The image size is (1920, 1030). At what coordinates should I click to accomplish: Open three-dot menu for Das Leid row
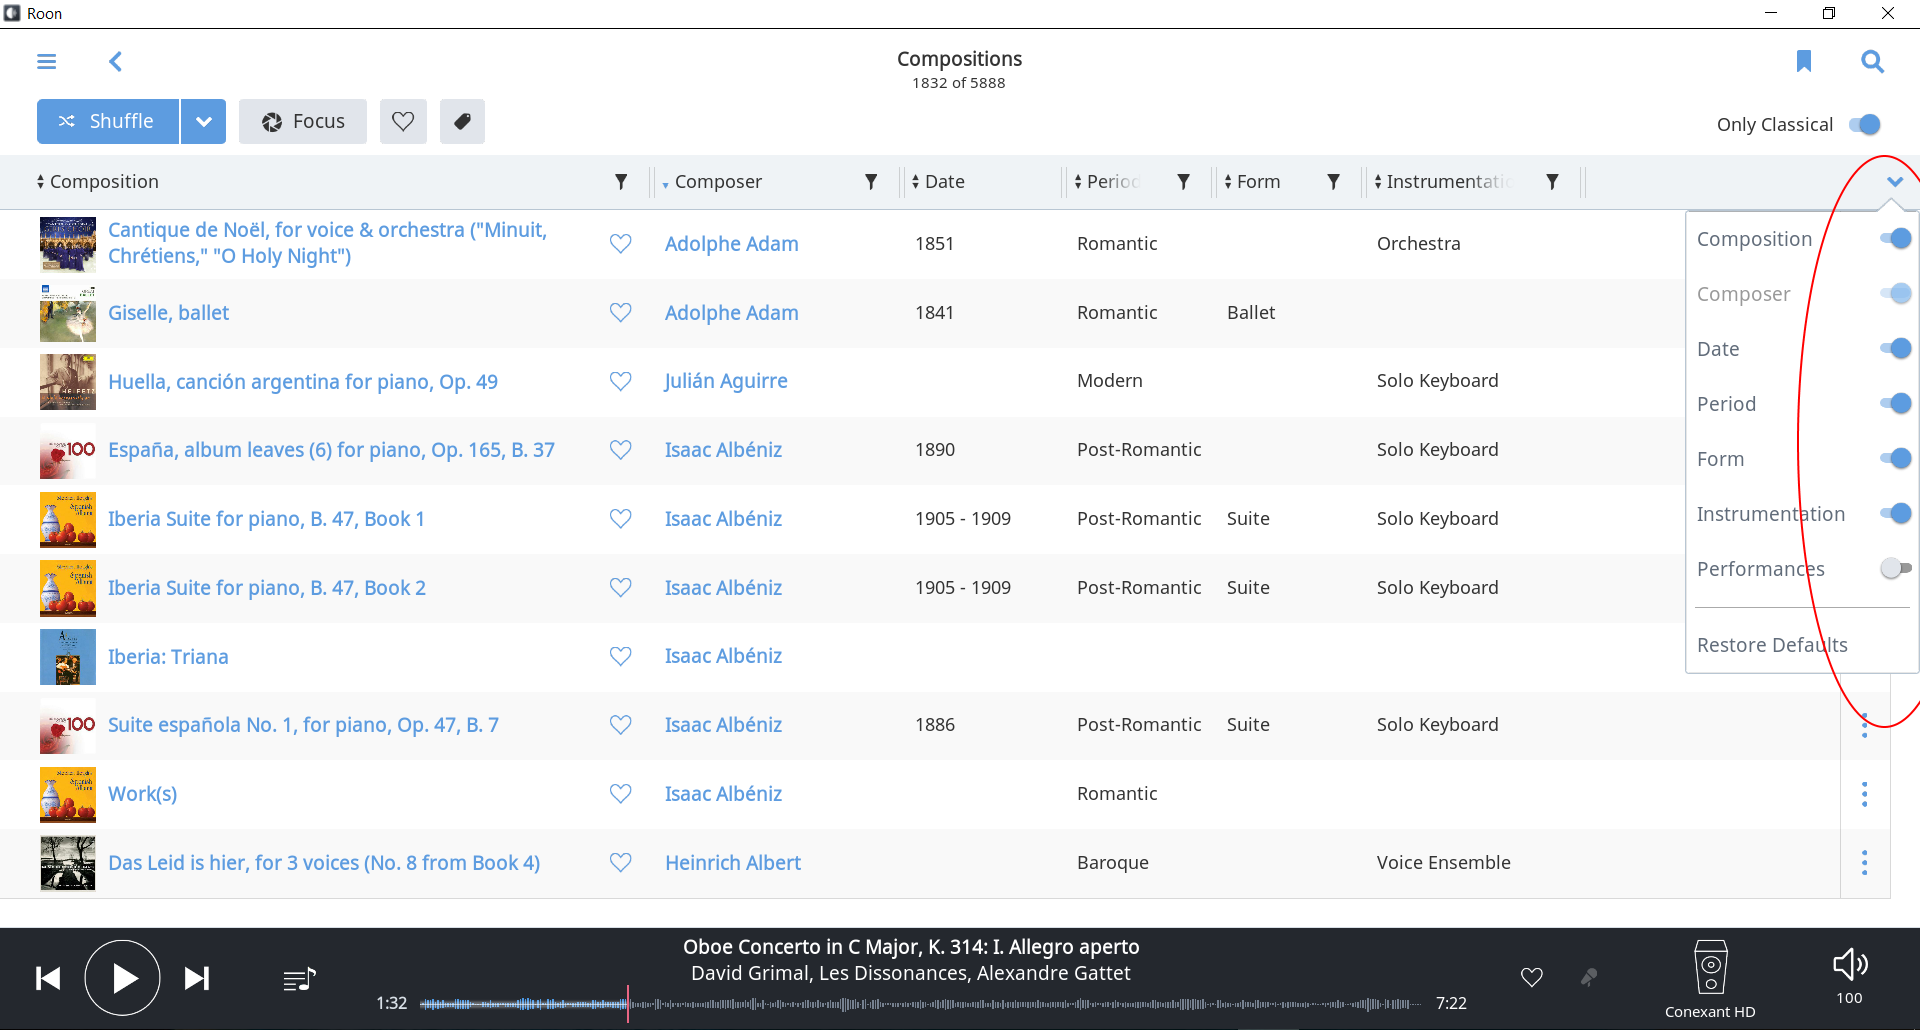(x=1864, y=863)
